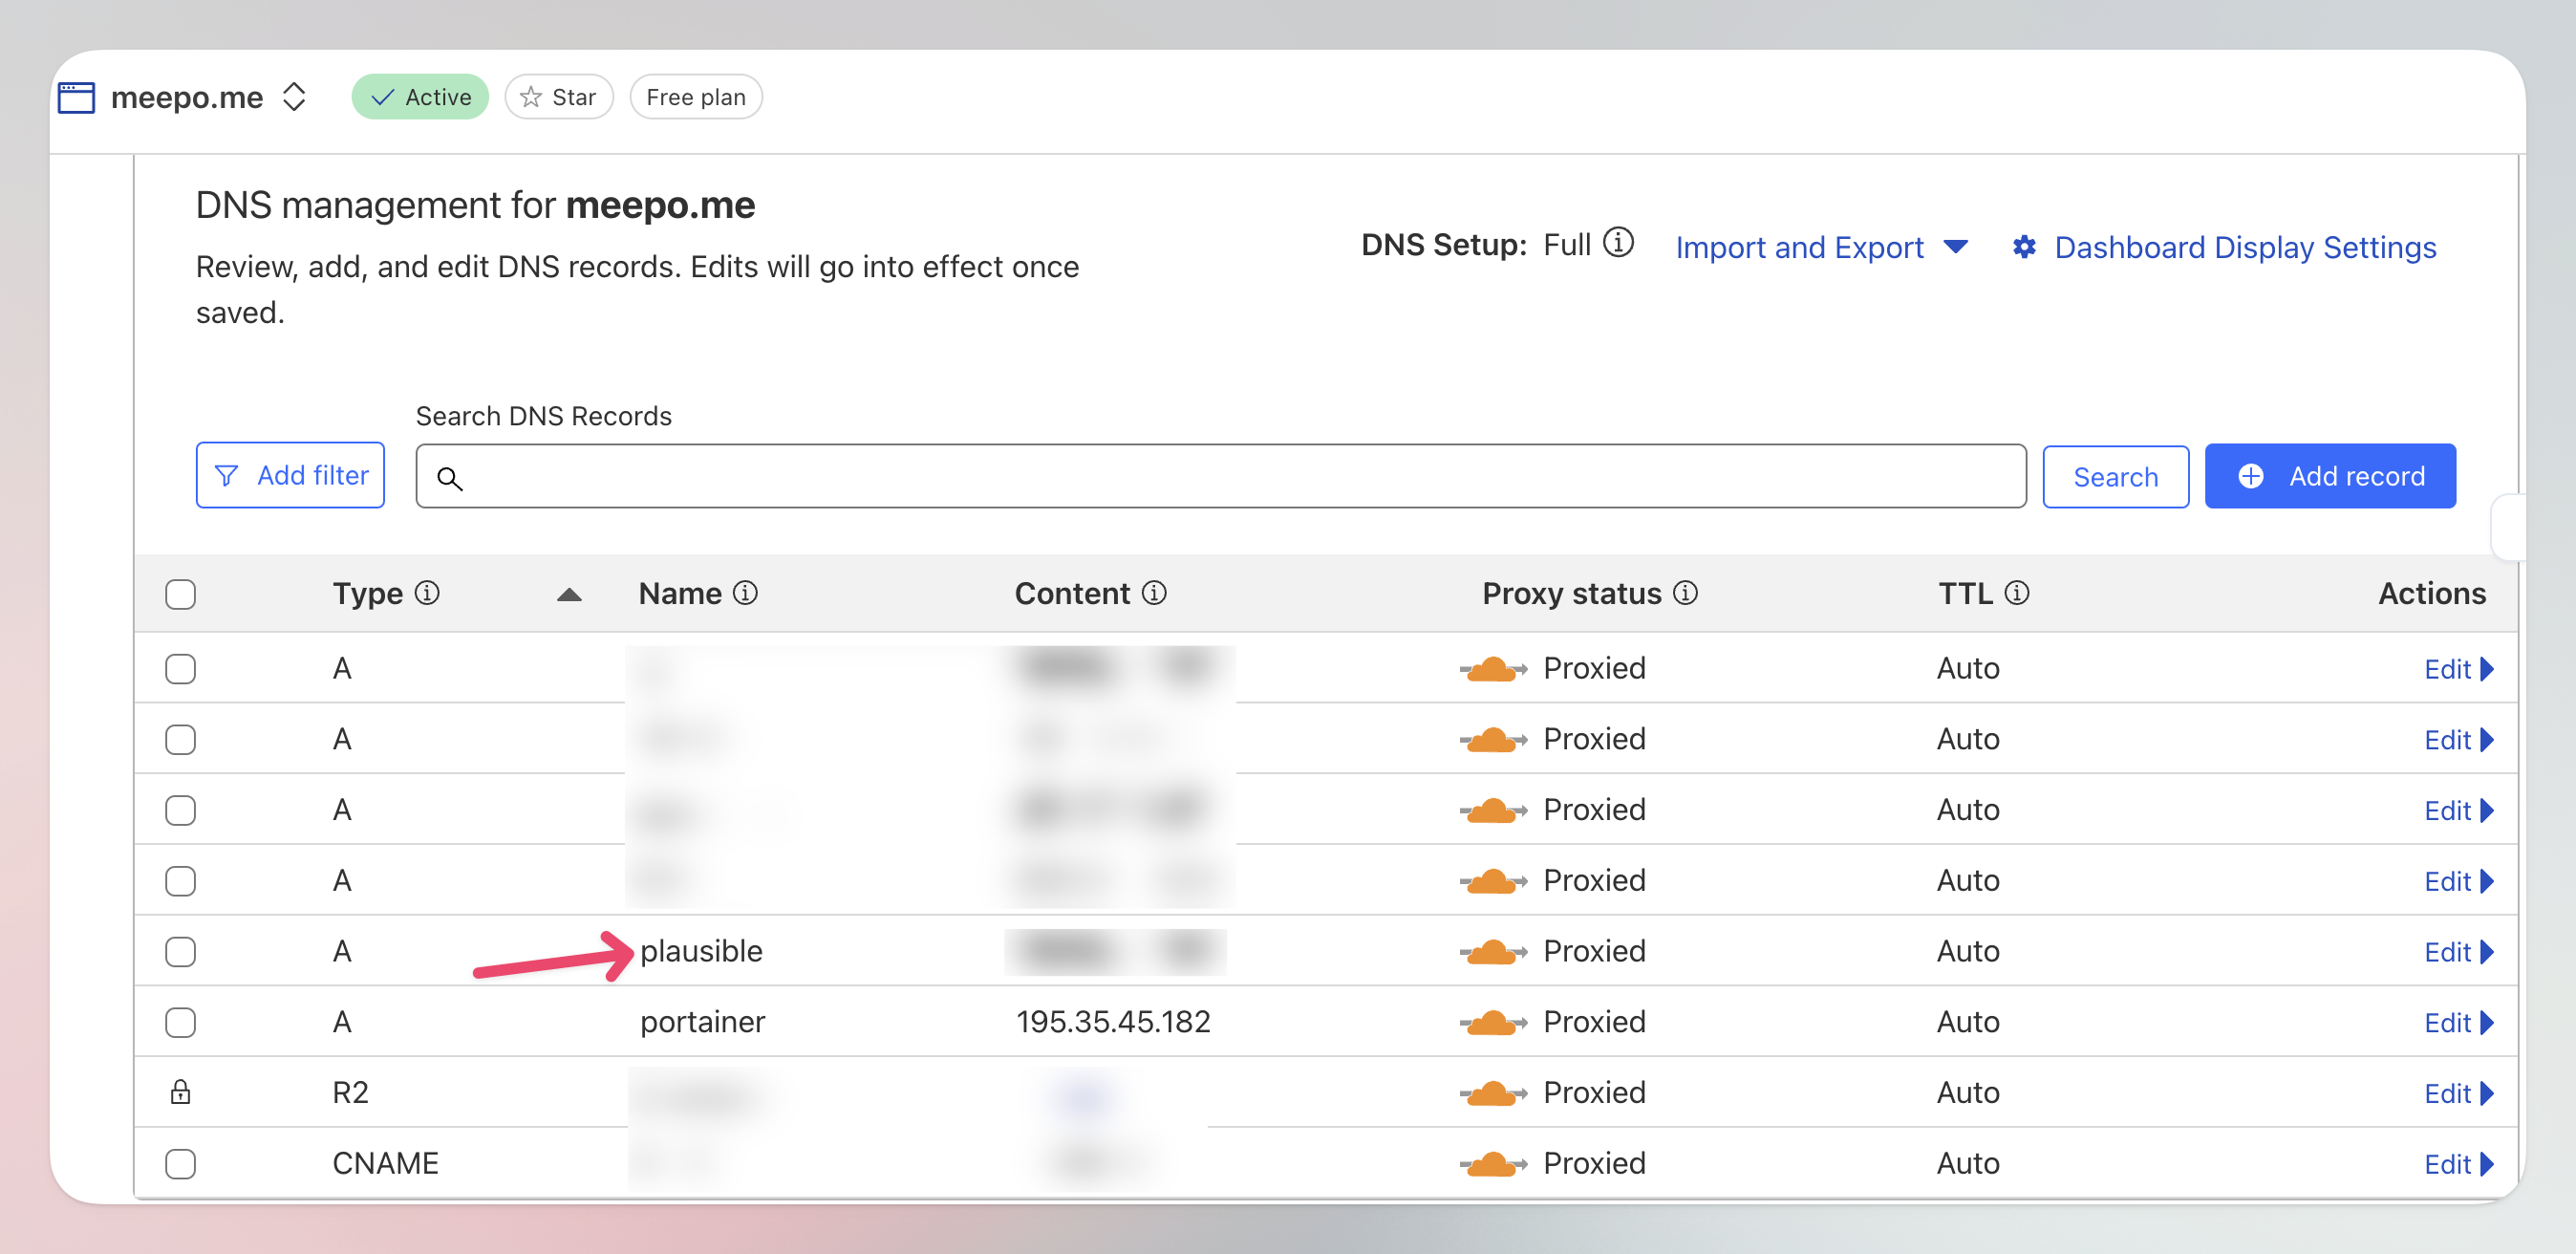Viewport: 2576px width, 1254px height.
Task: Click the star icon in Star button
Action: pyautogui.click(x=531, y=97)
